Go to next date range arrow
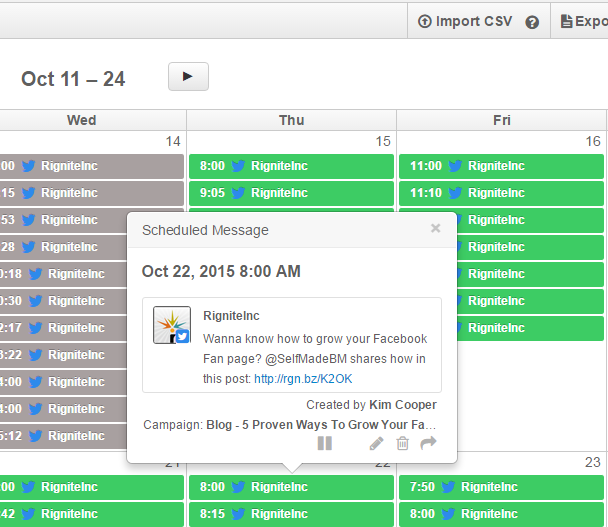The height and width of the screenshot is (527, 608). (x=188, y=76)
